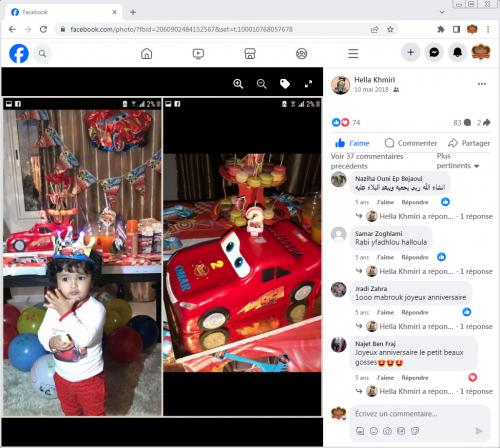Reply to Jradi Zahra's comment
The width and height of the screenshot is (500, 448).
[415, 312]
